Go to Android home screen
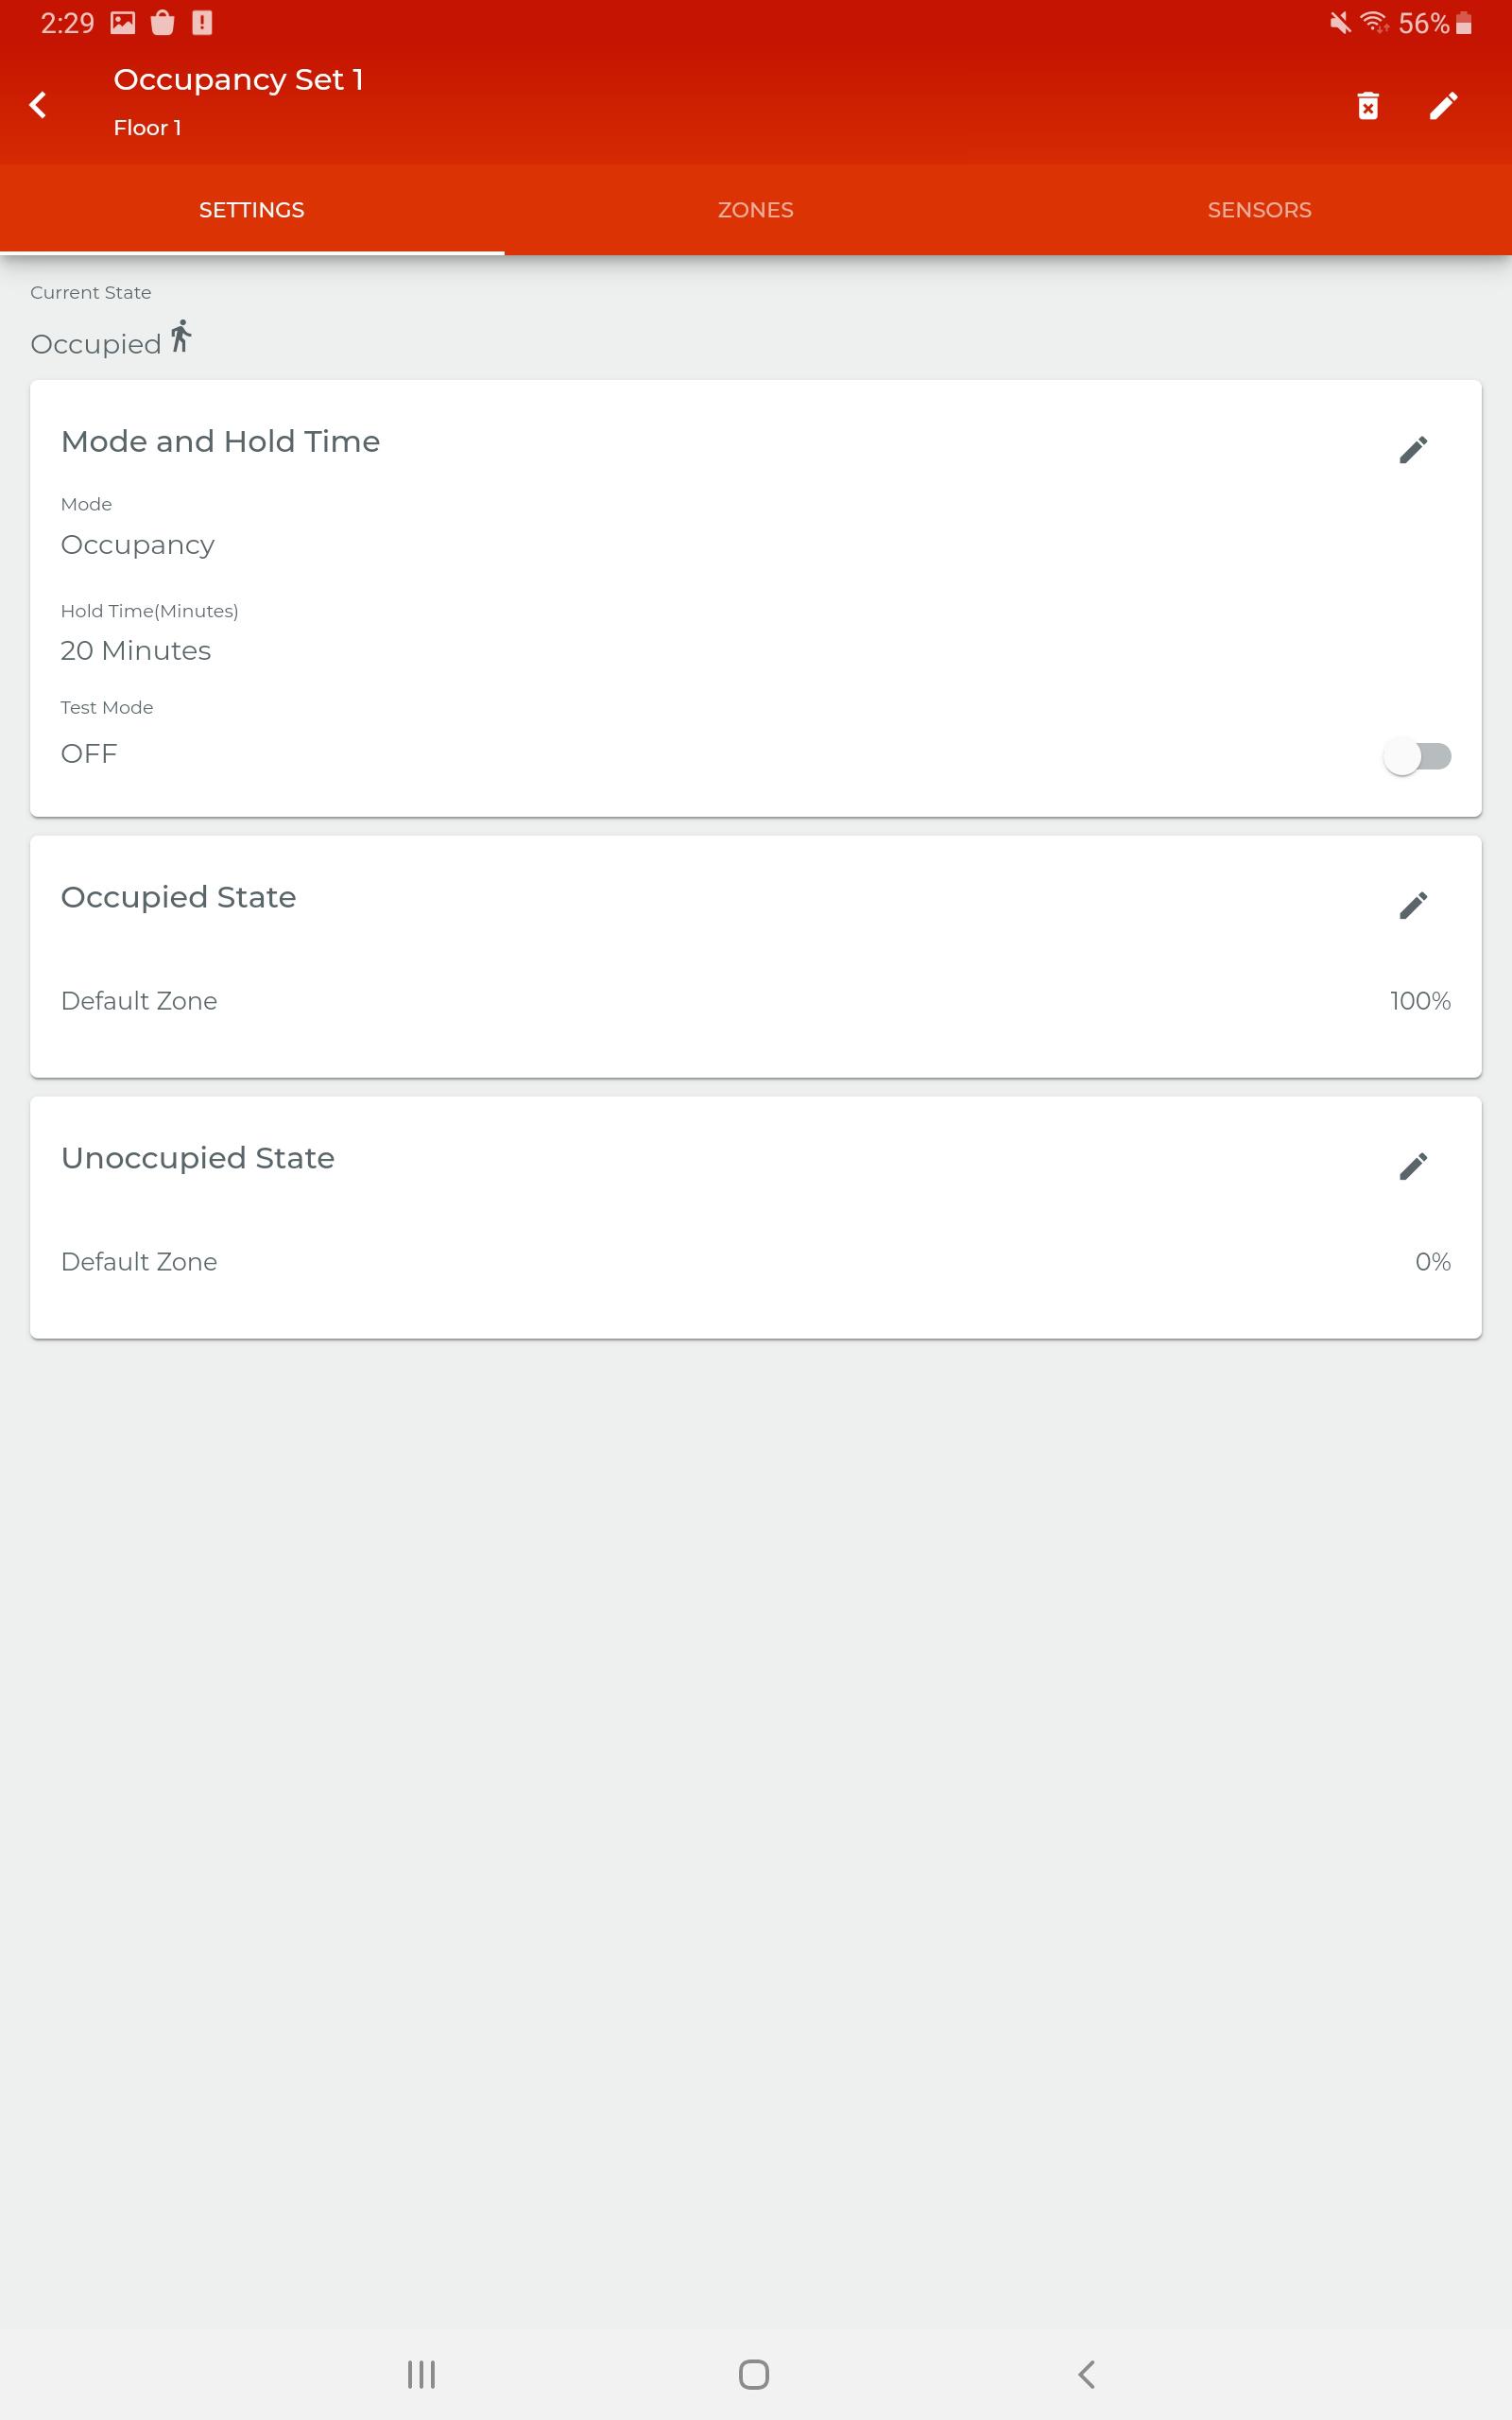The height and width of the screenshot is (2420, 1512). coord(754,2373)
